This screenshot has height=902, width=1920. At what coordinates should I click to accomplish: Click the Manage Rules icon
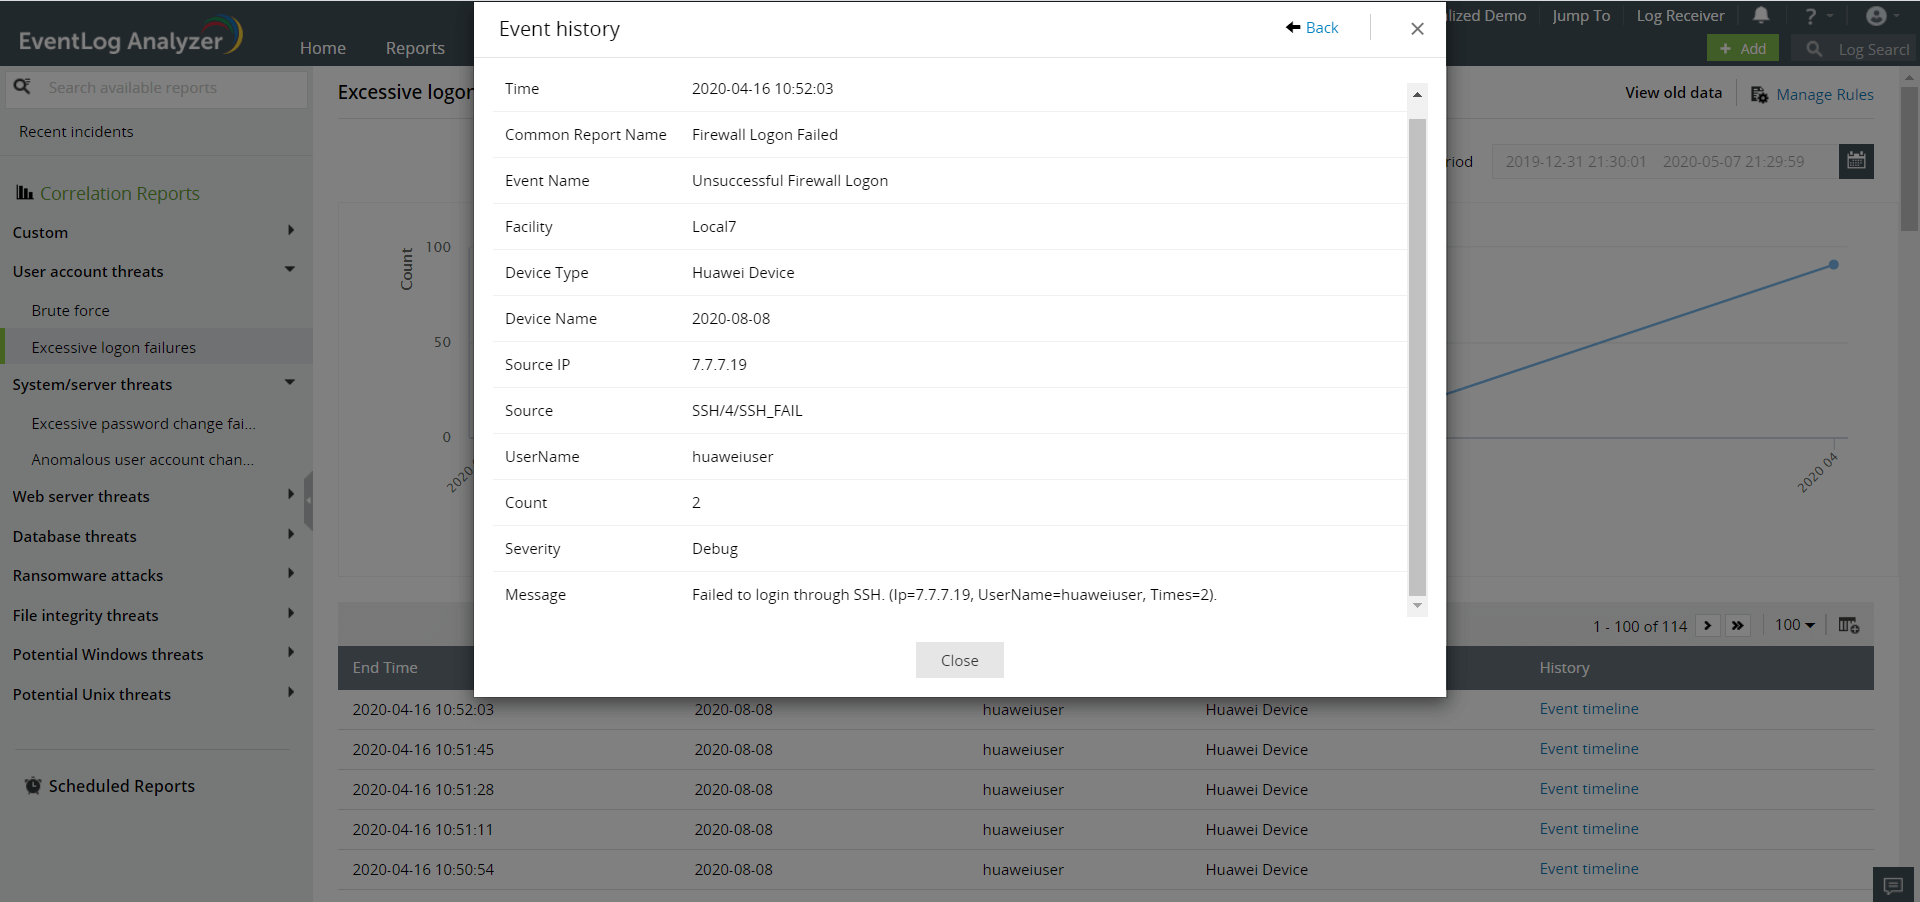(1759, 95)
